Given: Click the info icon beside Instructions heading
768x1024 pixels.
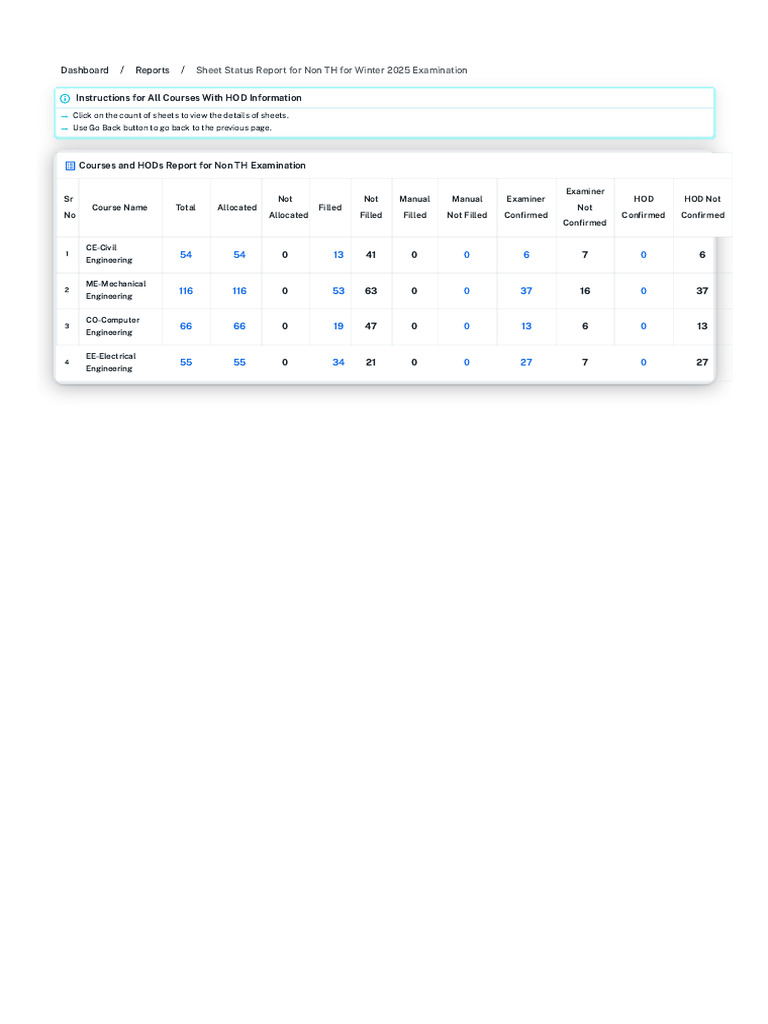Looking at the screenshot, I should (x=65, y=99).
